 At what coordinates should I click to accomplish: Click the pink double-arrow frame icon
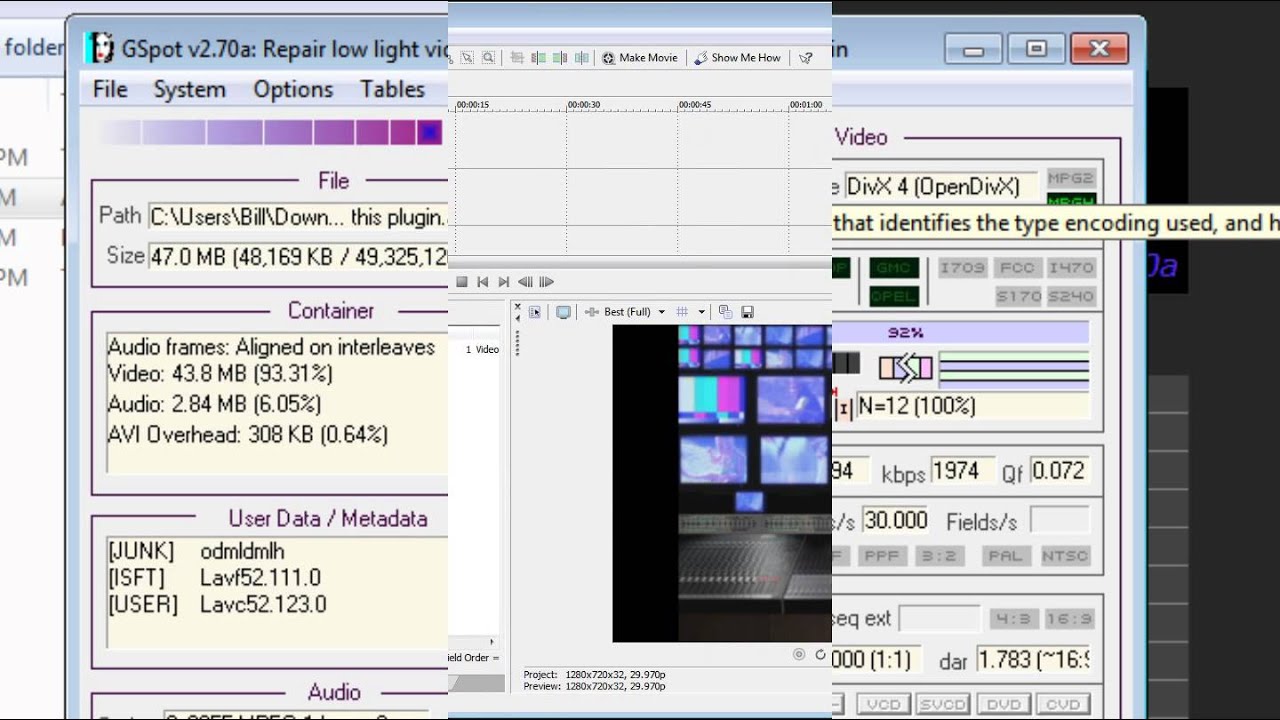pyautogui.click(x=906, y=368)
